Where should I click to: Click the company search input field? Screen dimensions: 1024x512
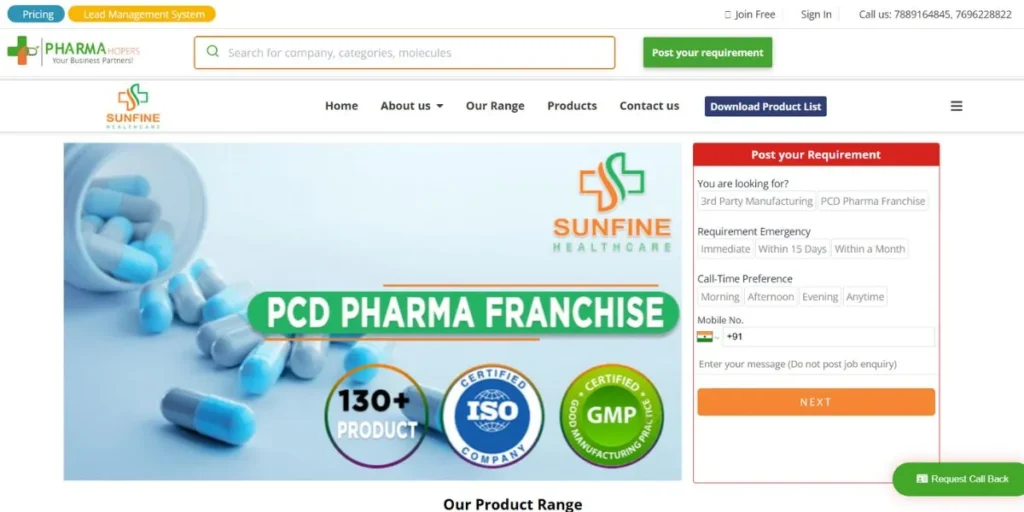(404, 52)
